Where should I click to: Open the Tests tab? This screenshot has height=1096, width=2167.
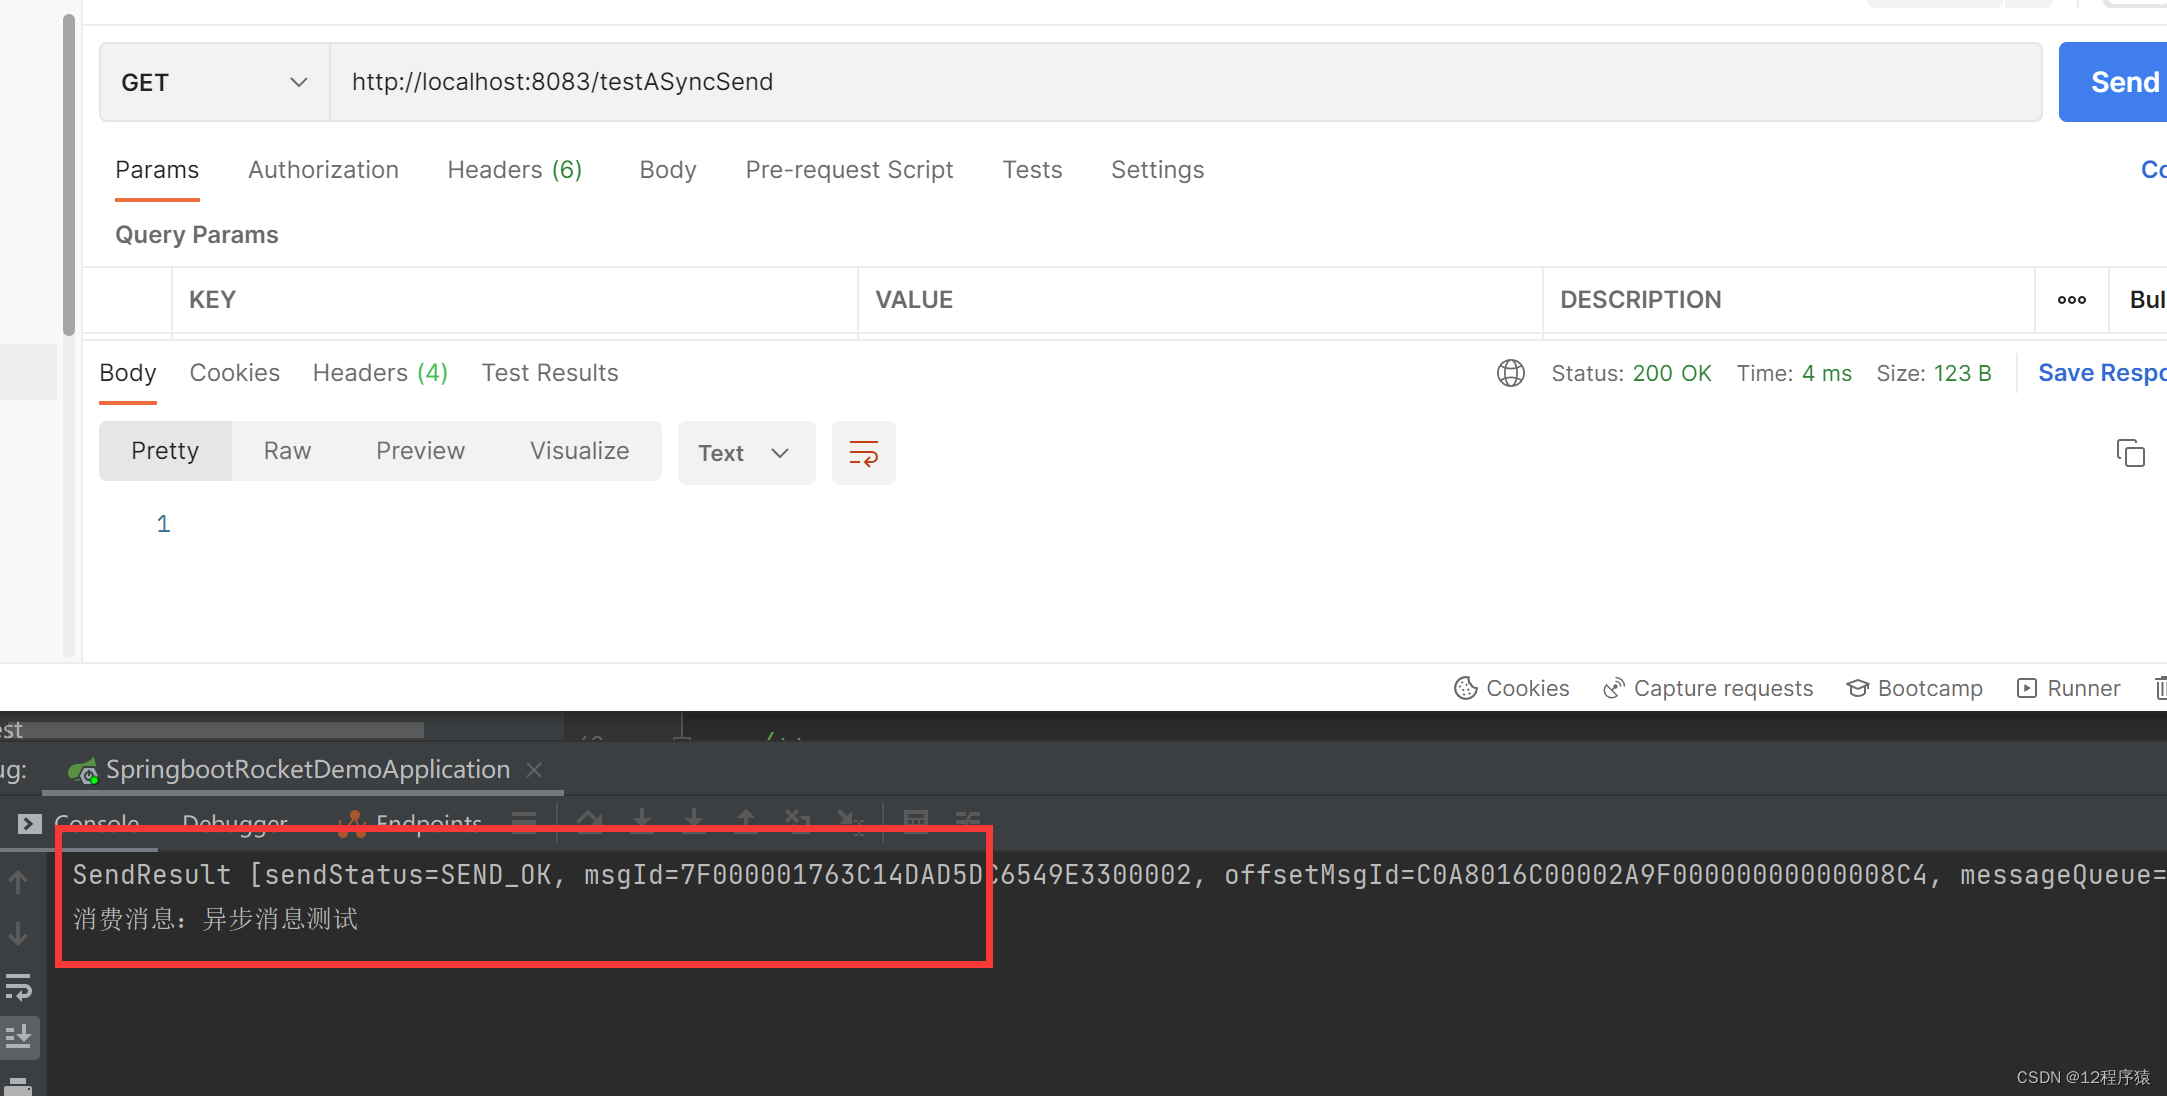click(x=1032, y=170)
